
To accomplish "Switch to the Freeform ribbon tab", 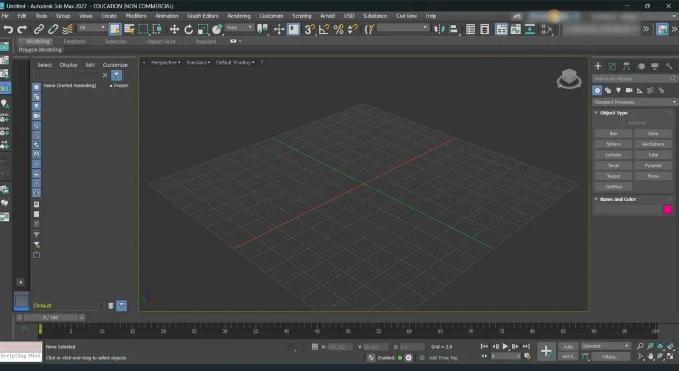I will click(x=74, y=42).
